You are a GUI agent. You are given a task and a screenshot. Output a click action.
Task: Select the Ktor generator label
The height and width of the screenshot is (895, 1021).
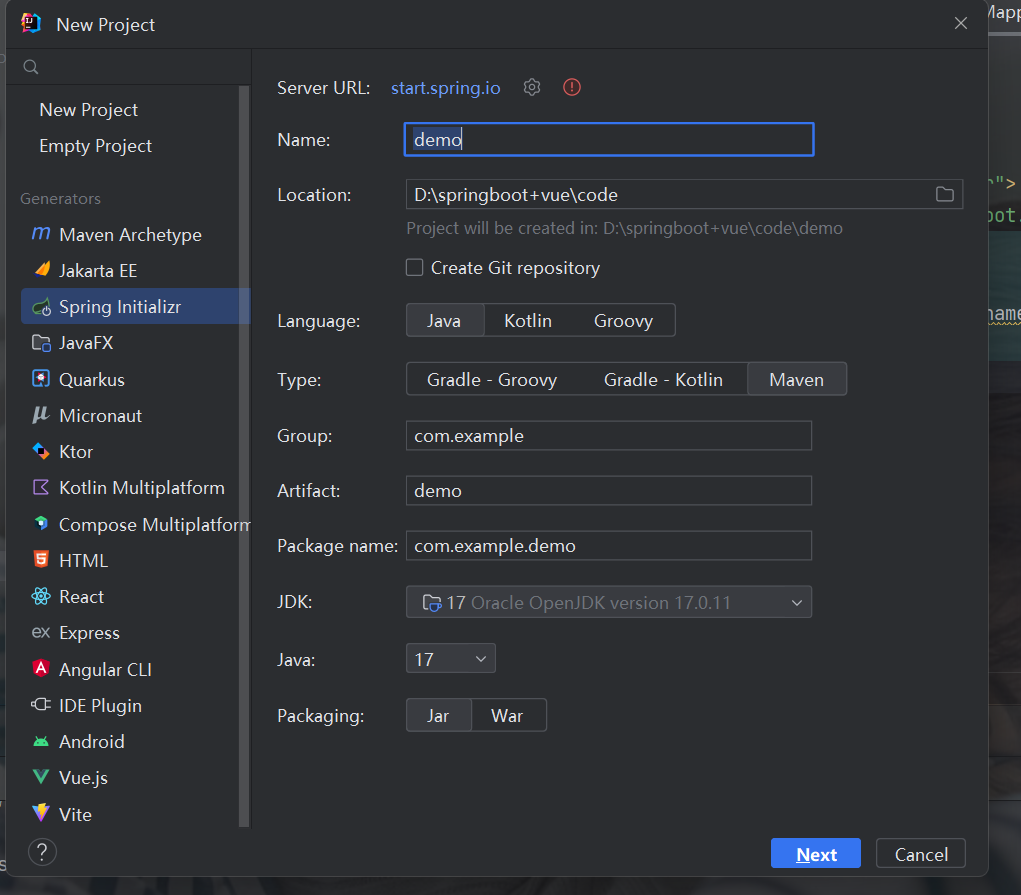coord(76,452)
